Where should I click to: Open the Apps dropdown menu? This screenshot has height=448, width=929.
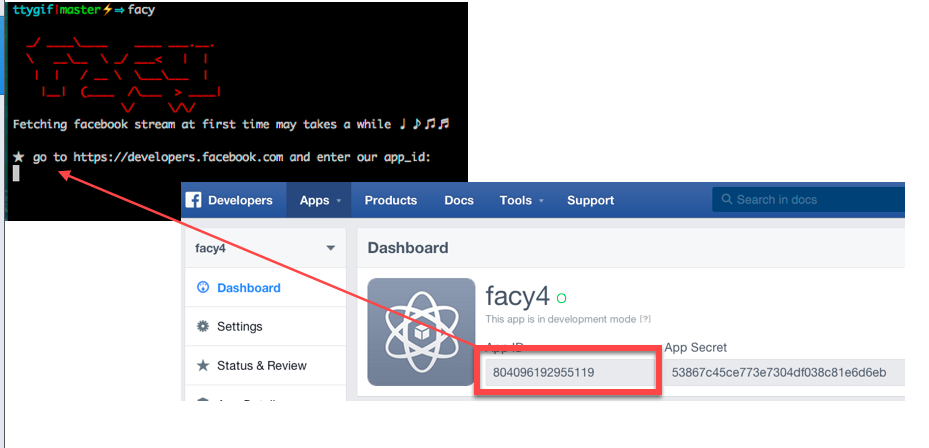(319, 200)
